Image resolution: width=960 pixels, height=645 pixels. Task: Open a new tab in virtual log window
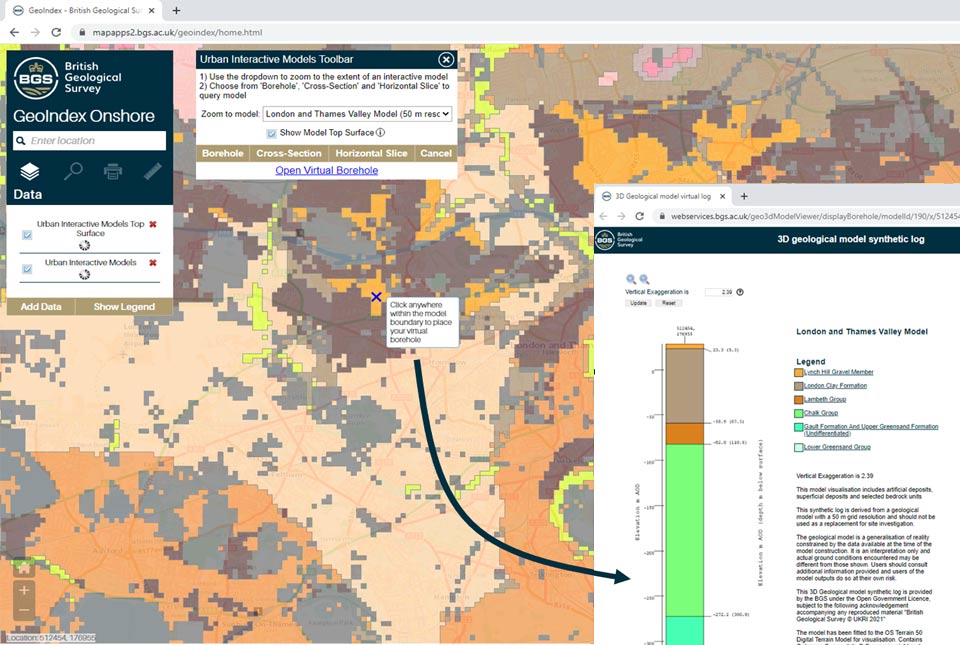click(x=744, y=196)
